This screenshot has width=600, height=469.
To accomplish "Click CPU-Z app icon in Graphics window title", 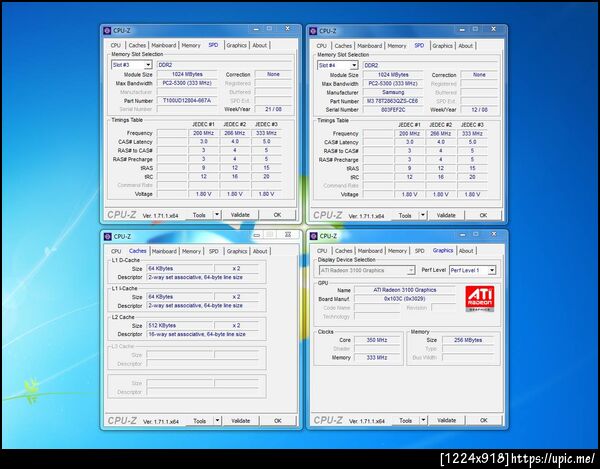I will (x=313, y=236).
